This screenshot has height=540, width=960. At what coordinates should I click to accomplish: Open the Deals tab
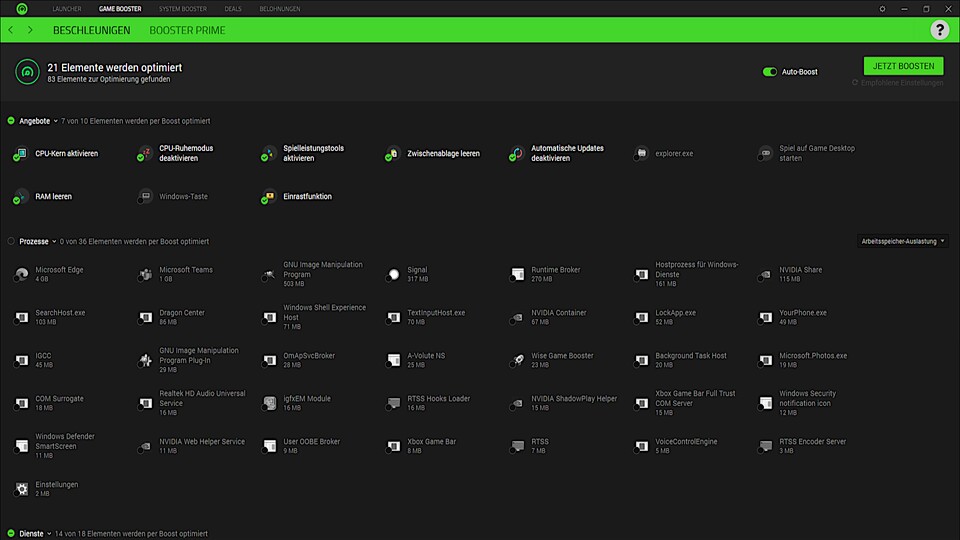coord(233,9)
